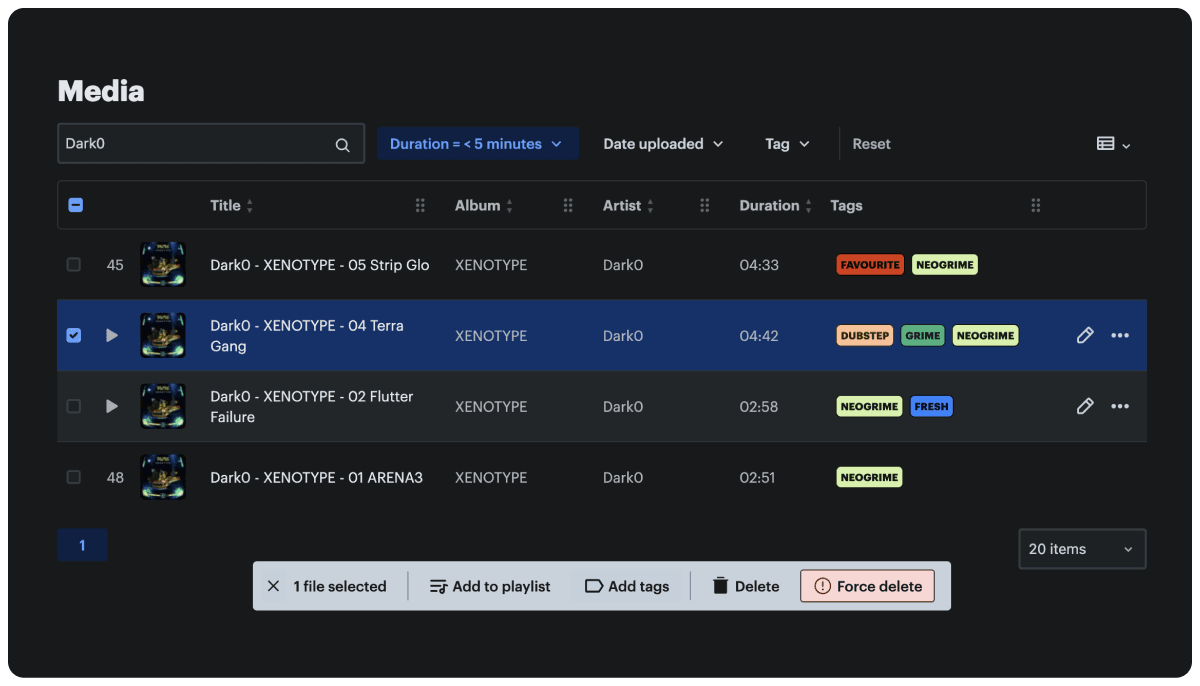Click the Add to playlist icon
Viewport: 1200px width, 686px height.
(442, 586)
